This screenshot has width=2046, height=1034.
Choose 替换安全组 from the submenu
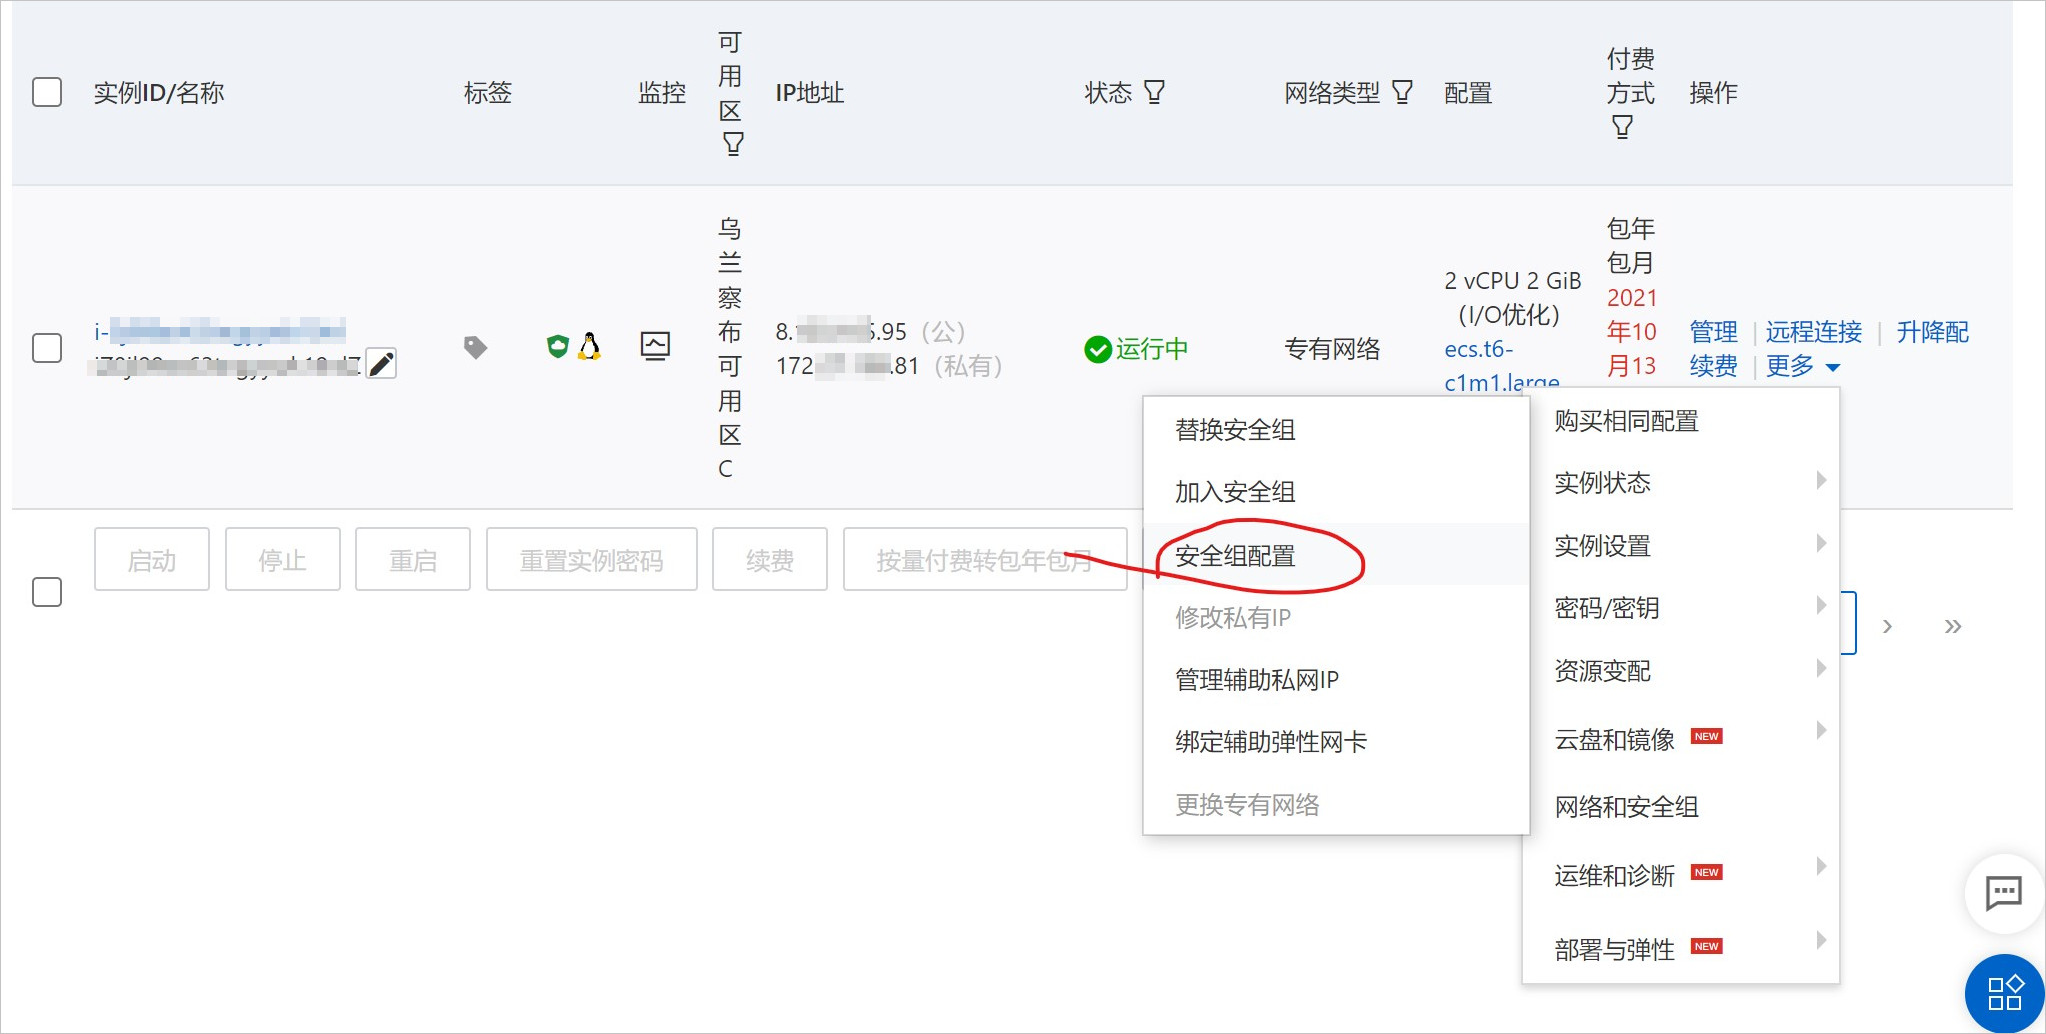[1336, 430]
